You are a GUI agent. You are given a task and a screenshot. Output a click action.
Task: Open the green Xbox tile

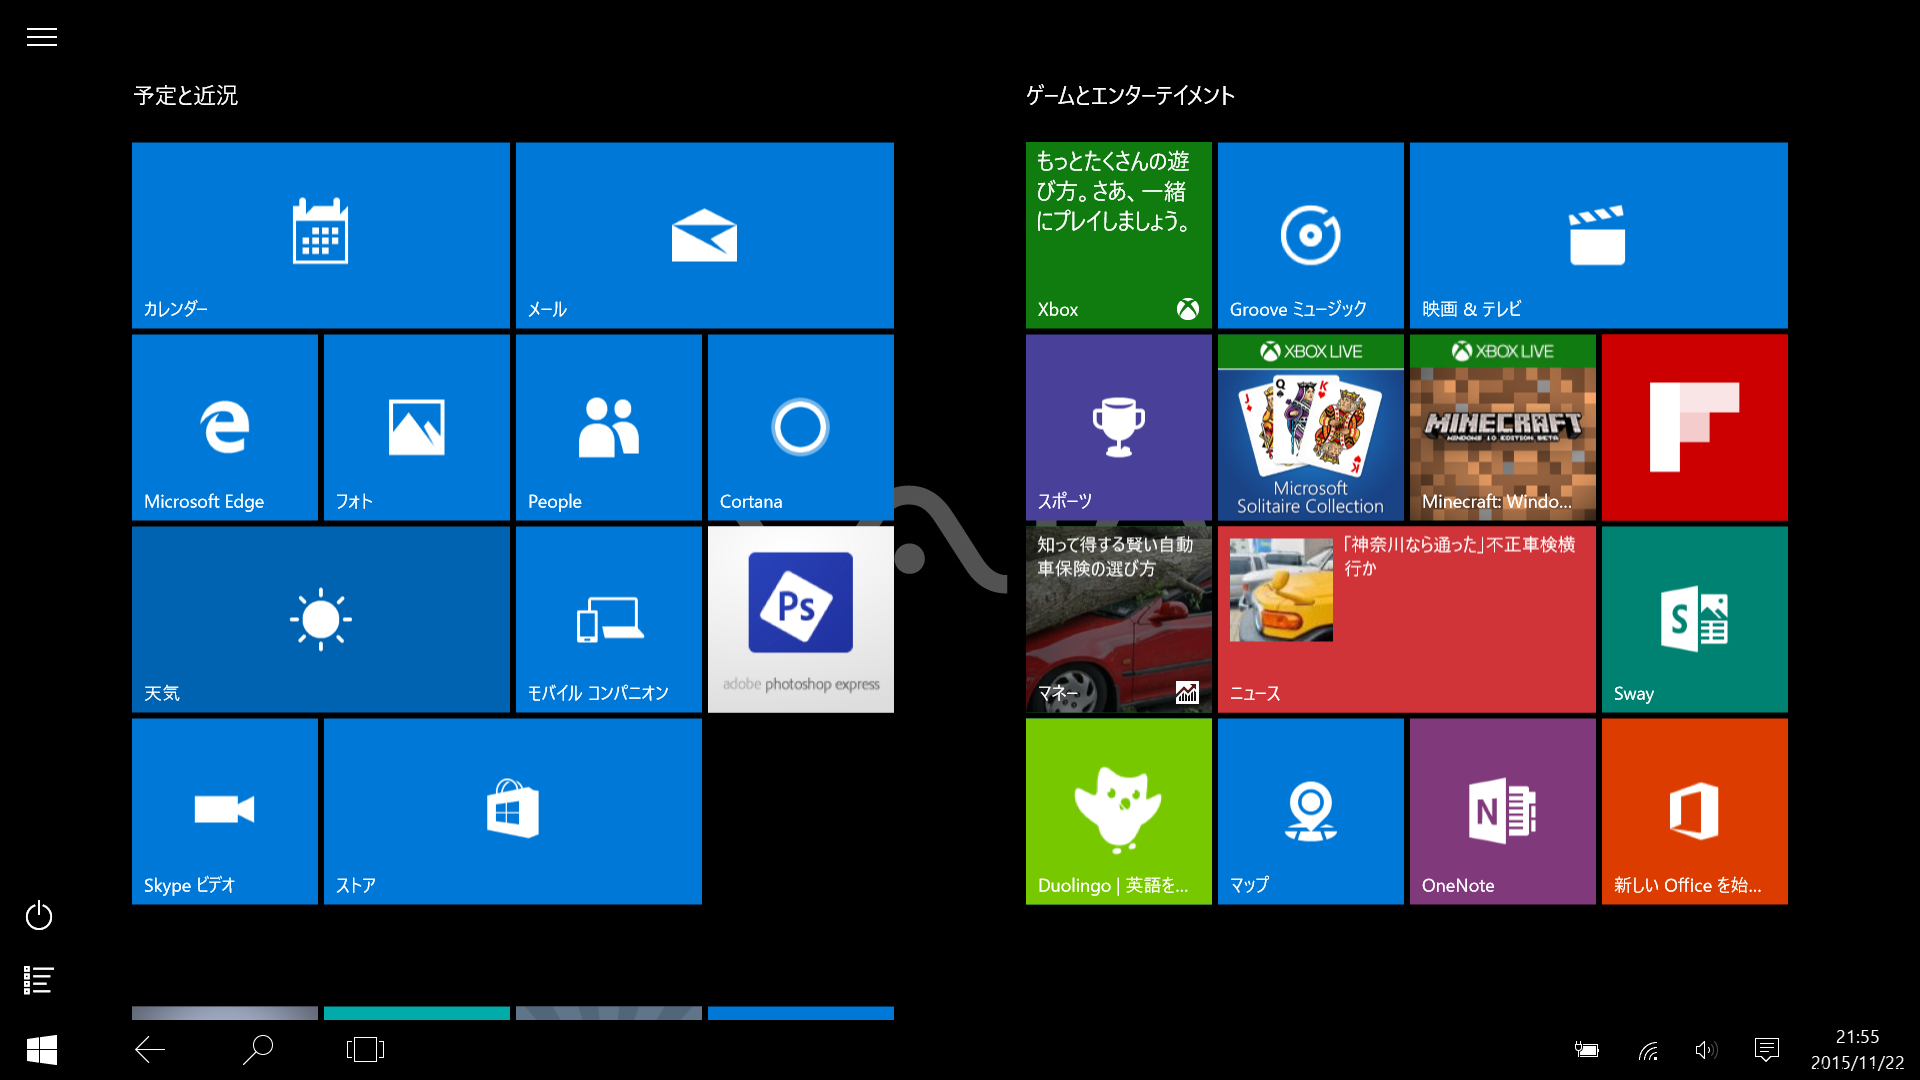(1118, 235)
